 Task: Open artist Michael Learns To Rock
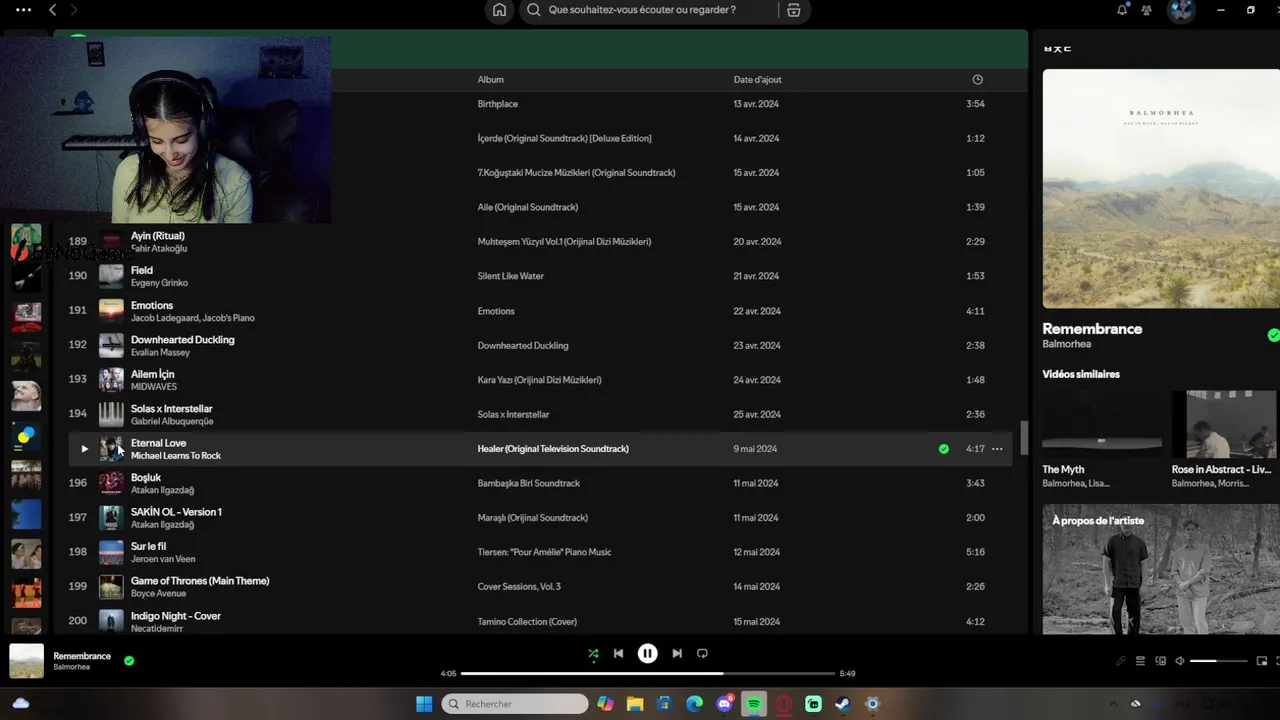point(176,456)
